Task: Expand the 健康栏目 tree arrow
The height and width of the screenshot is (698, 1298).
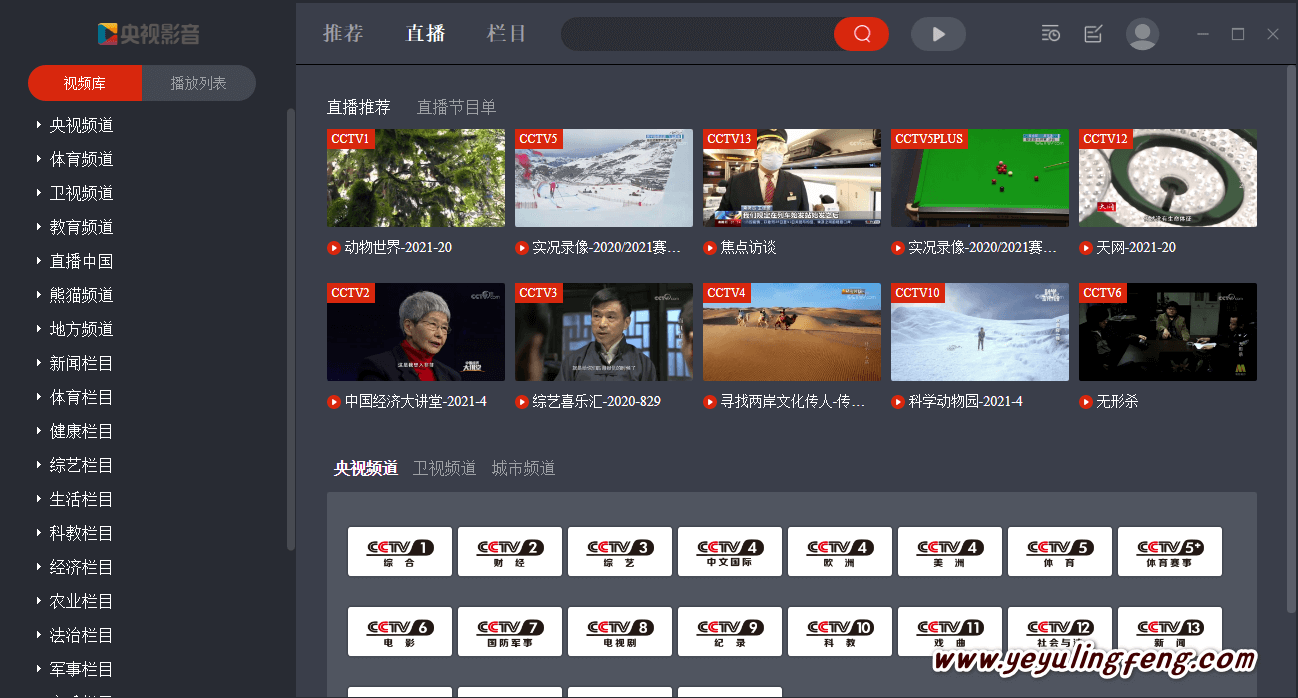Action: (x=39, y=431)
